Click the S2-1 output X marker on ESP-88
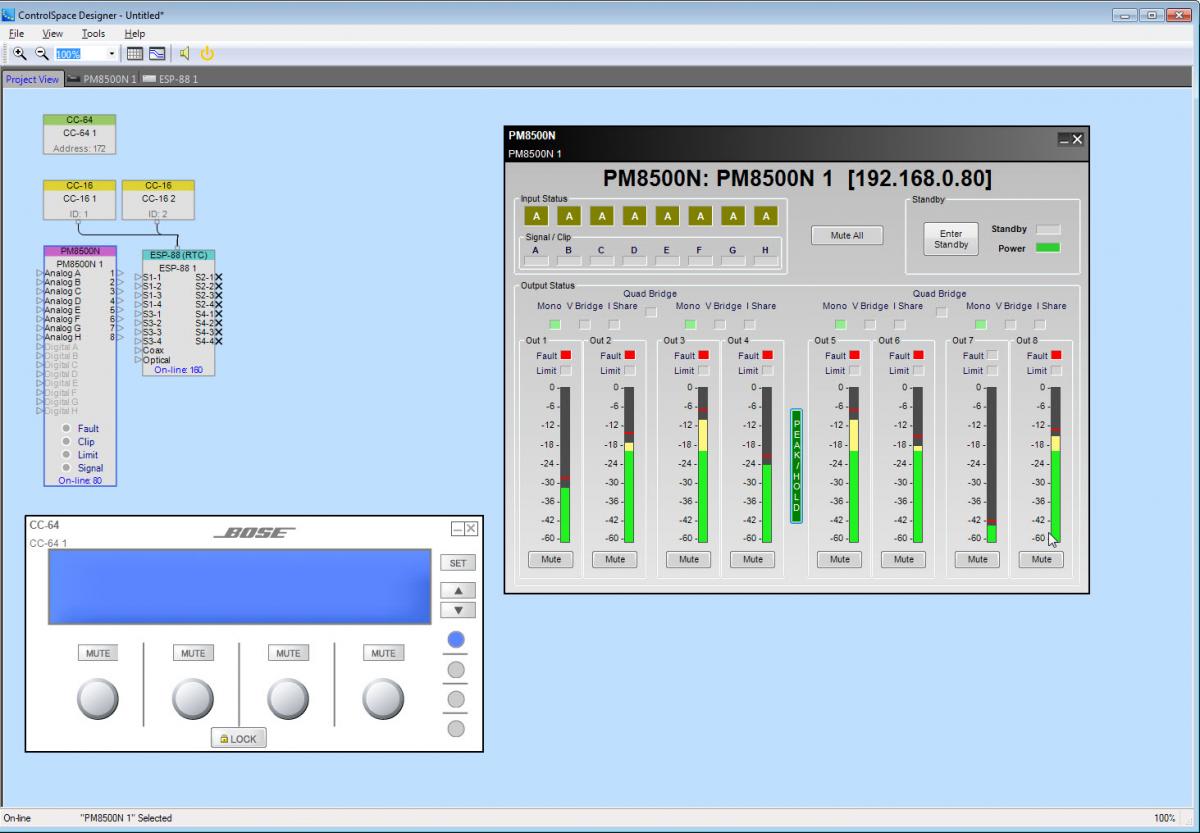The height and width of the screenshot is (833, 1200). coord(218,277)
